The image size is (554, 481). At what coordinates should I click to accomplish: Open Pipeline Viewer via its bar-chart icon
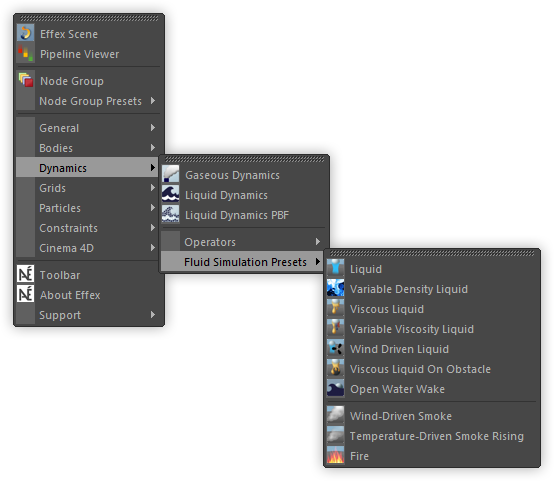tap(25, 53)
